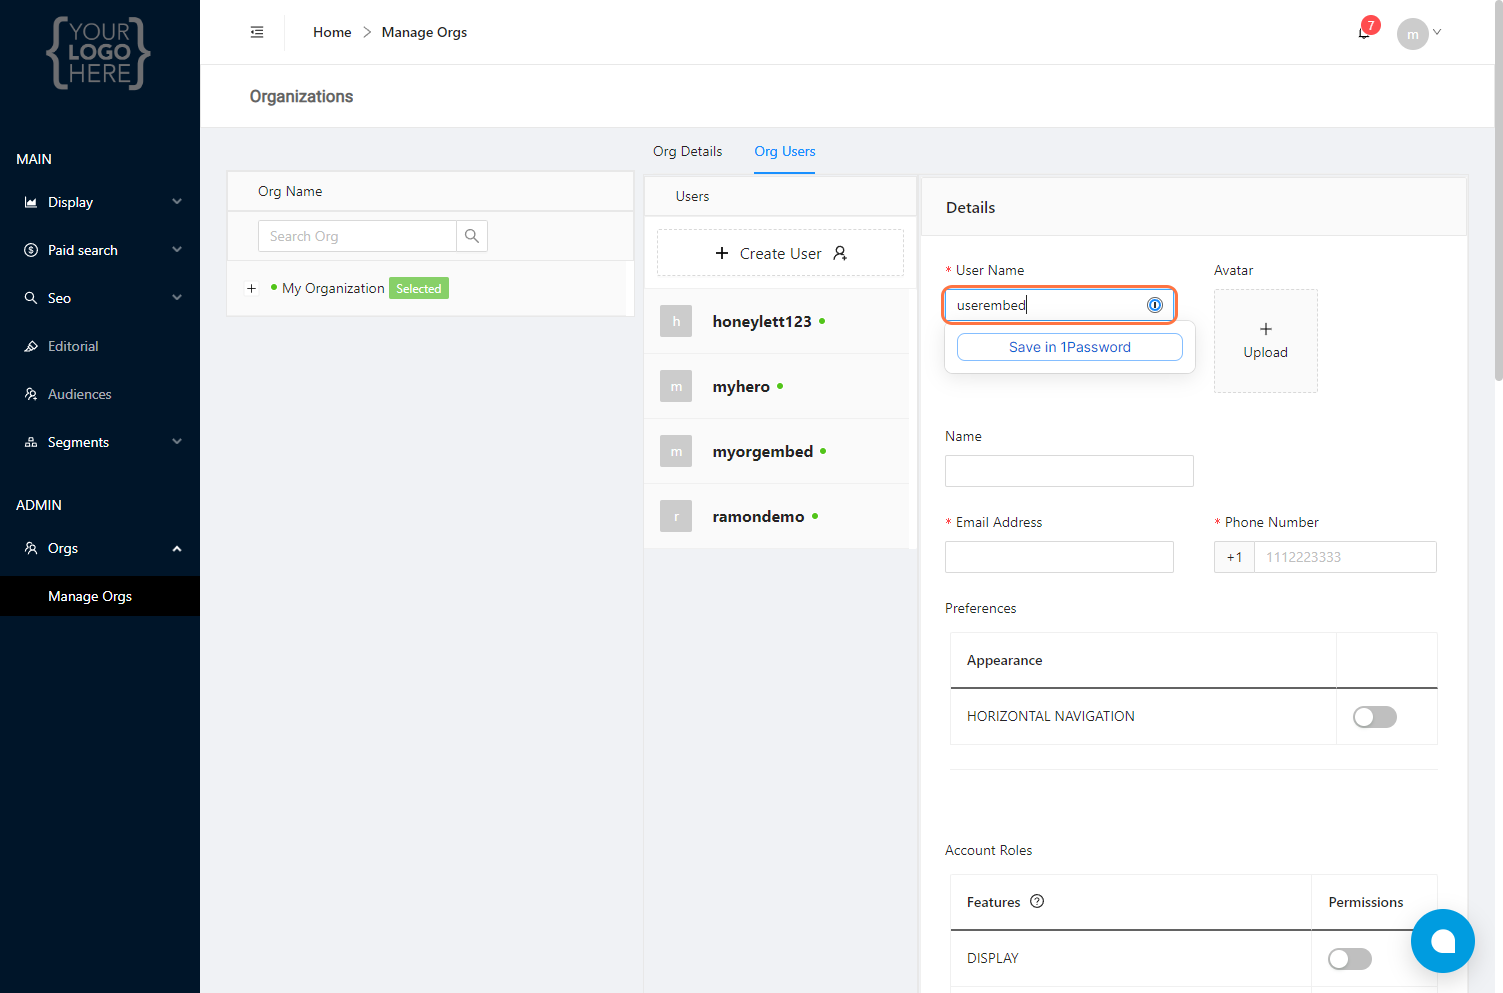1503x993 pixels.
Task: Click the Editorial pen icon in sidebar
Action: pyautogui.click(x=31, y=346)
